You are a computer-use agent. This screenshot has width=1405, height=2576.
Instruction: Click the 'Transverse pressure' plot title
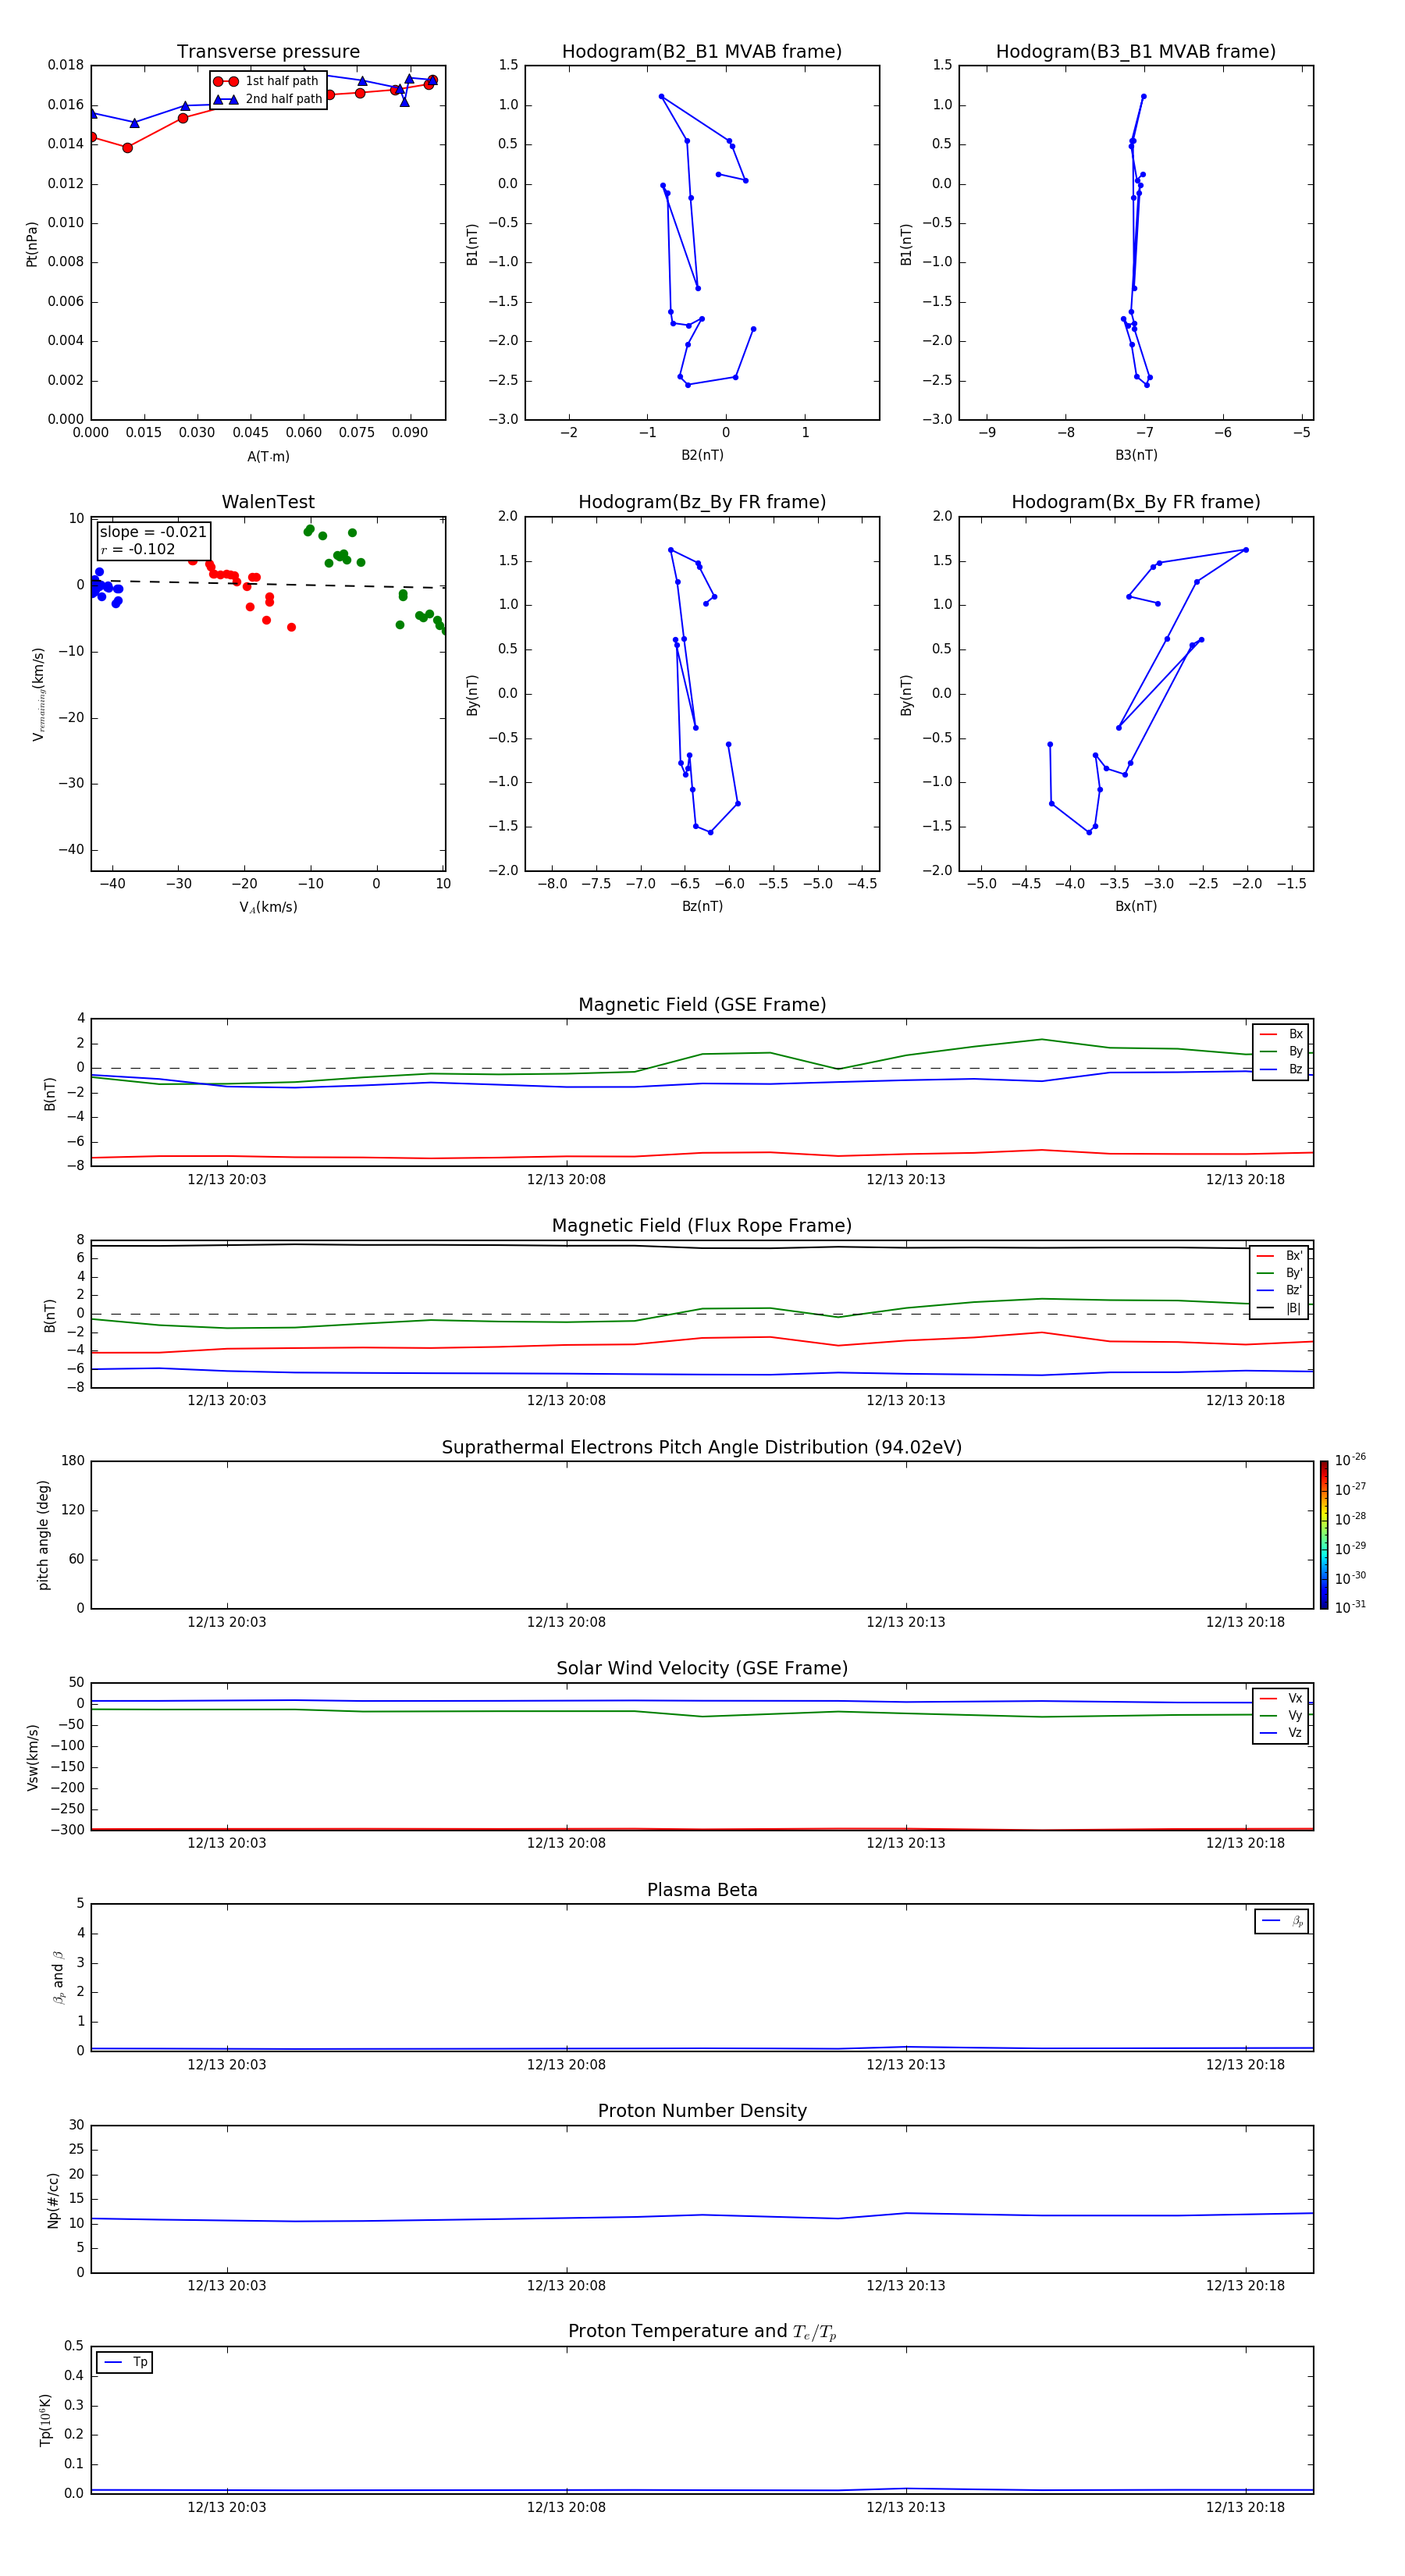[x=268, y=51]
